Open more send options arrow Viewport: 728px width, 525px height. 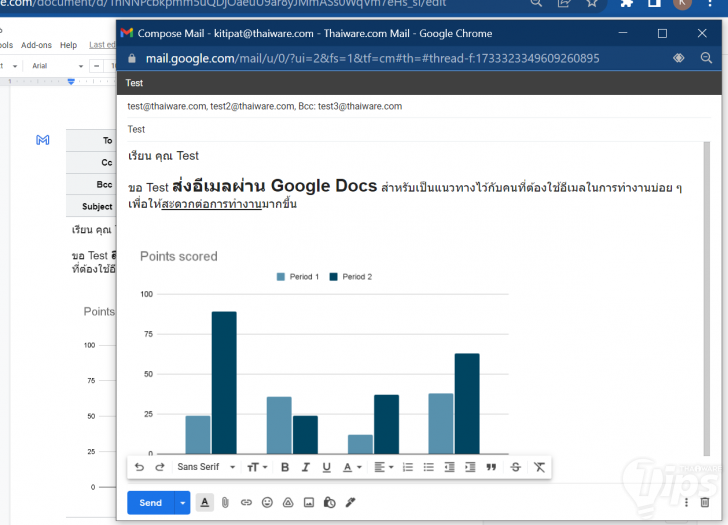pos(182,503)
